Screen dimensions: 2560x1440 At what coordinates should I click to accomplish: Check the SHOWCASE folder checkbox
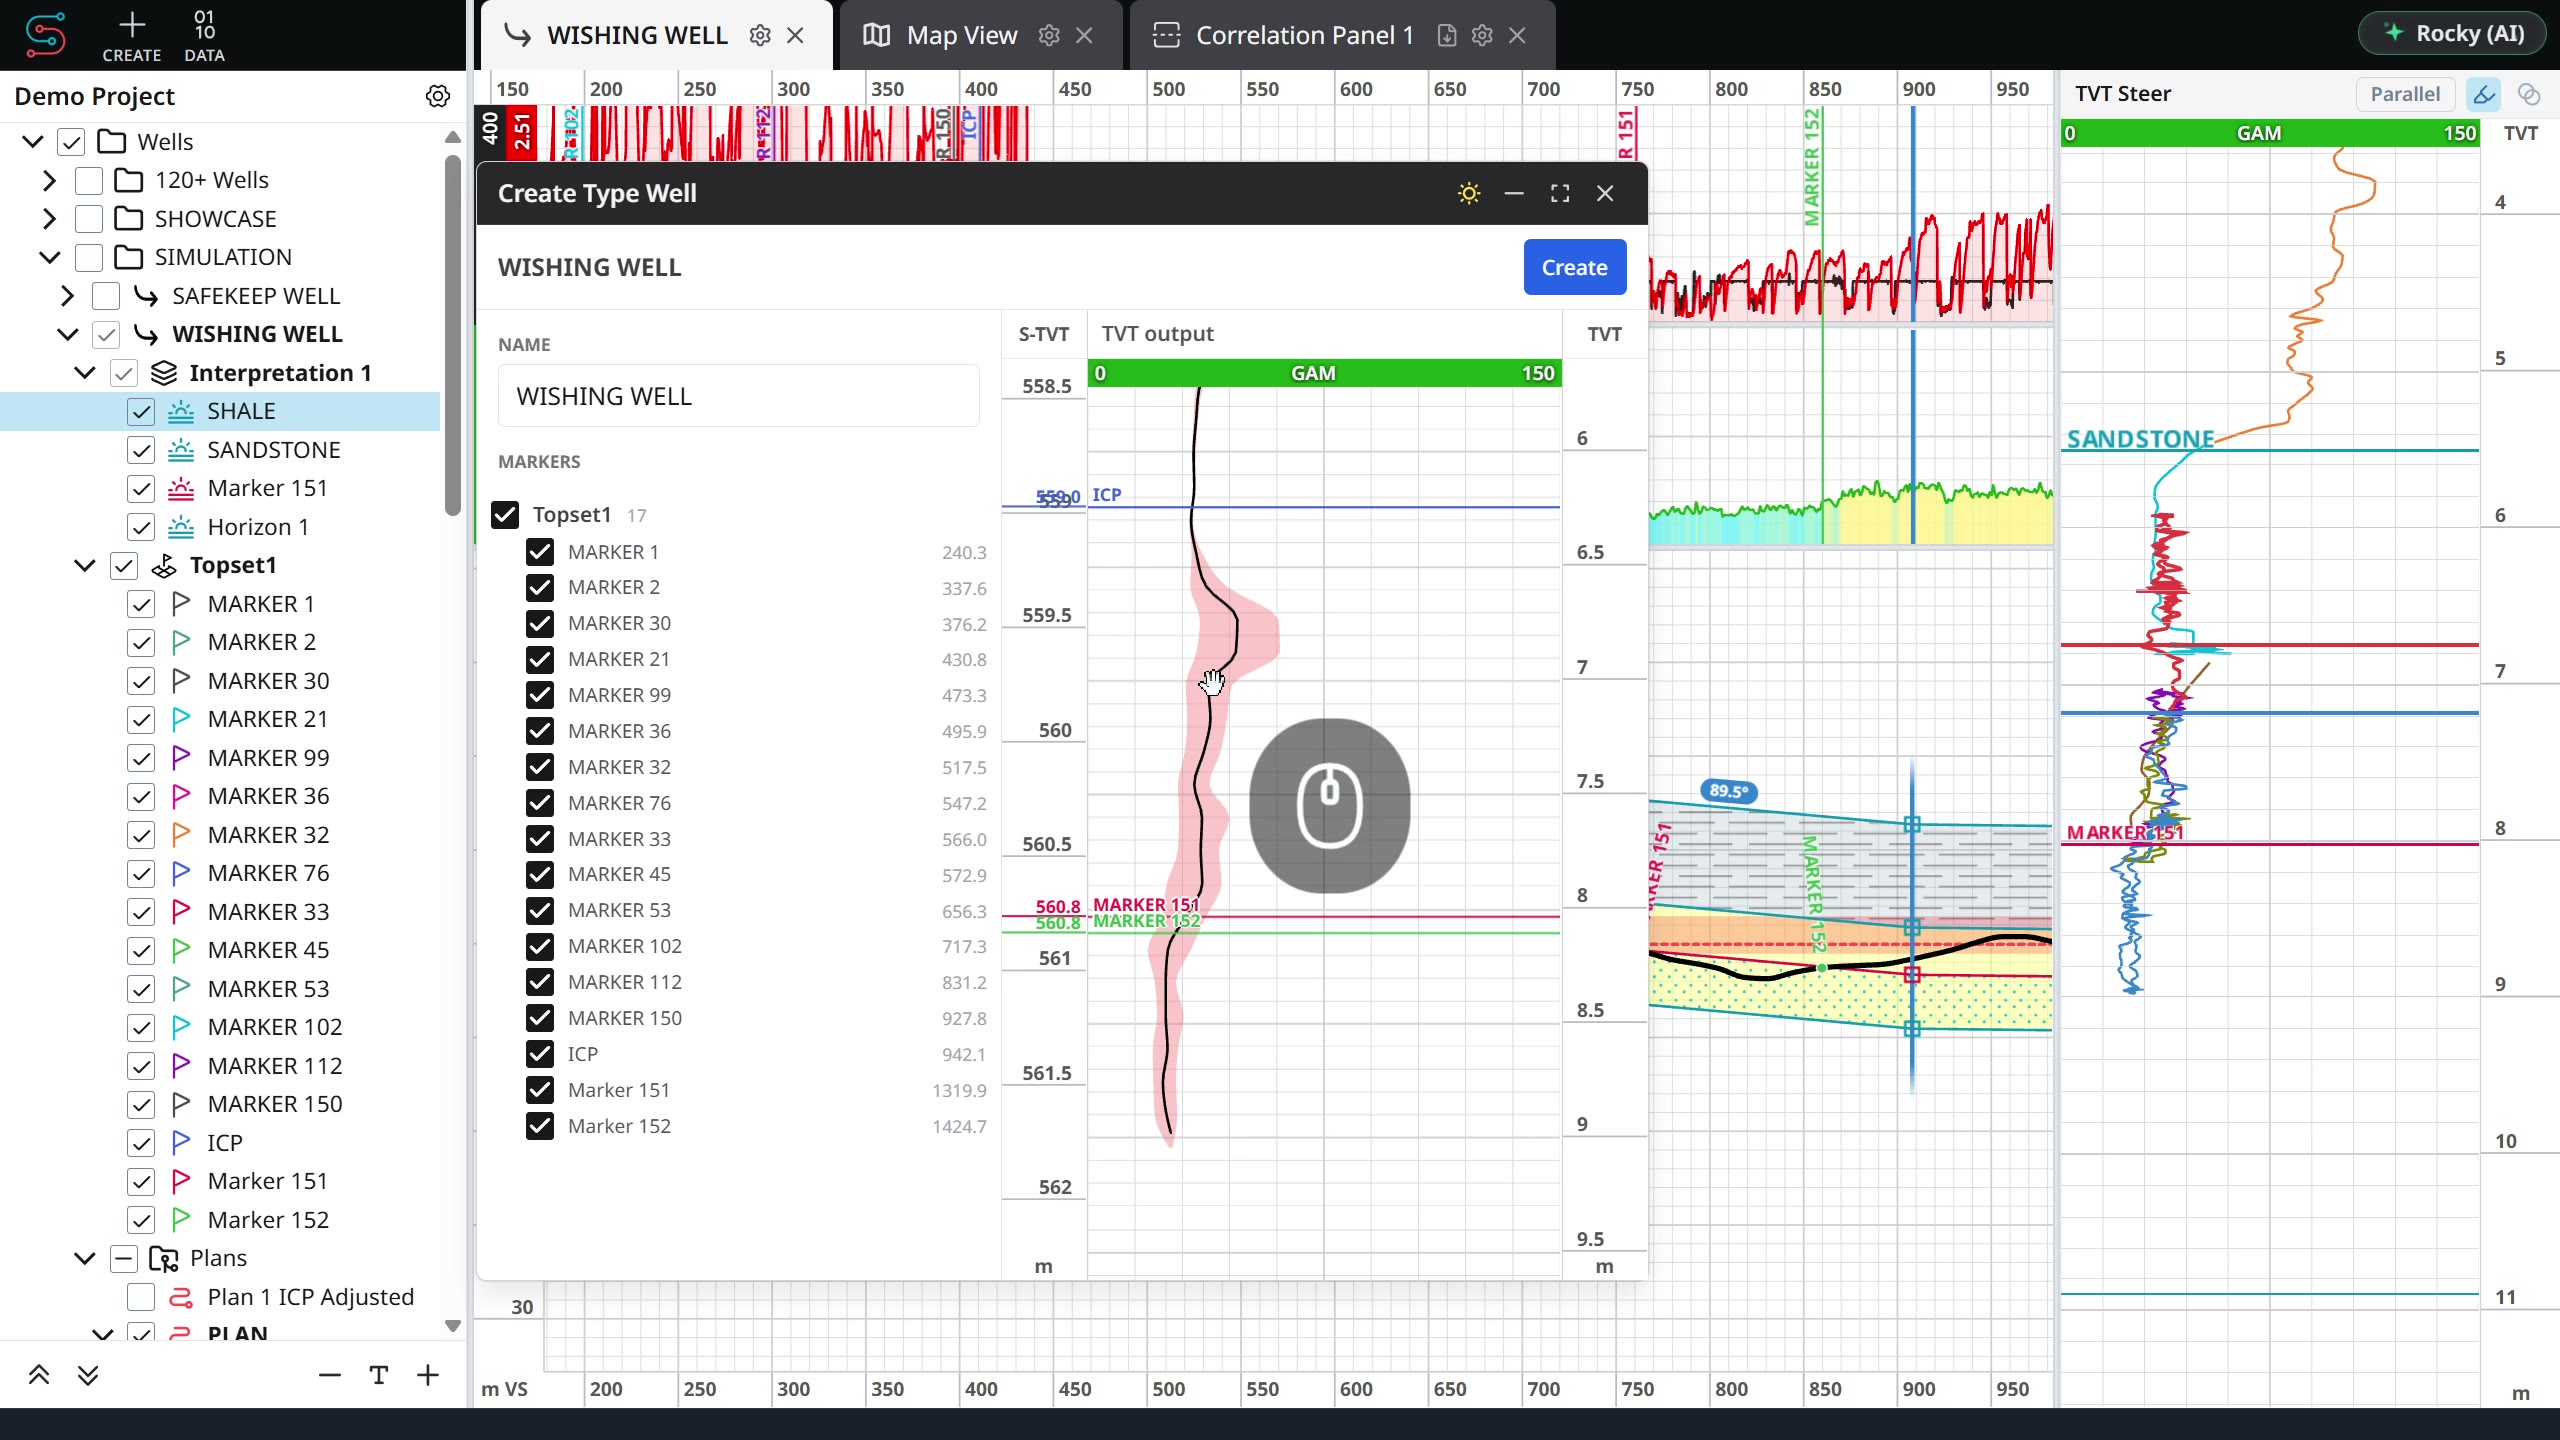pyautogui.click(x=89, y=219)
